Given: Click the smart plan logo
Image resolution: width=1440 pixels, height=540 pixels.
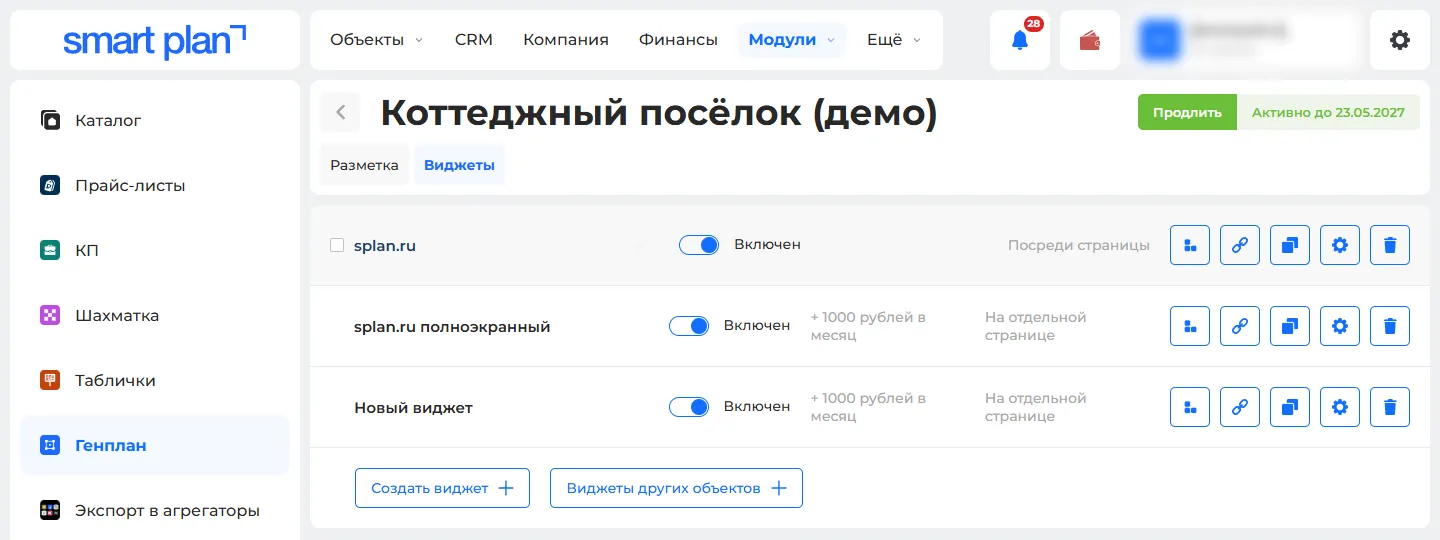Looking at the screenshot, I should (154, 40).
